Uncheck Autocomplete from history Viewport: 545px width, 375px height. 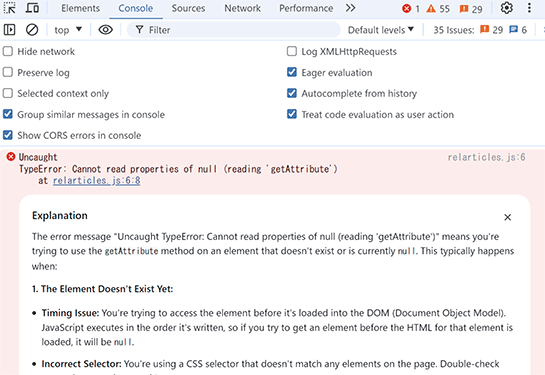click(x=292, y=93)
